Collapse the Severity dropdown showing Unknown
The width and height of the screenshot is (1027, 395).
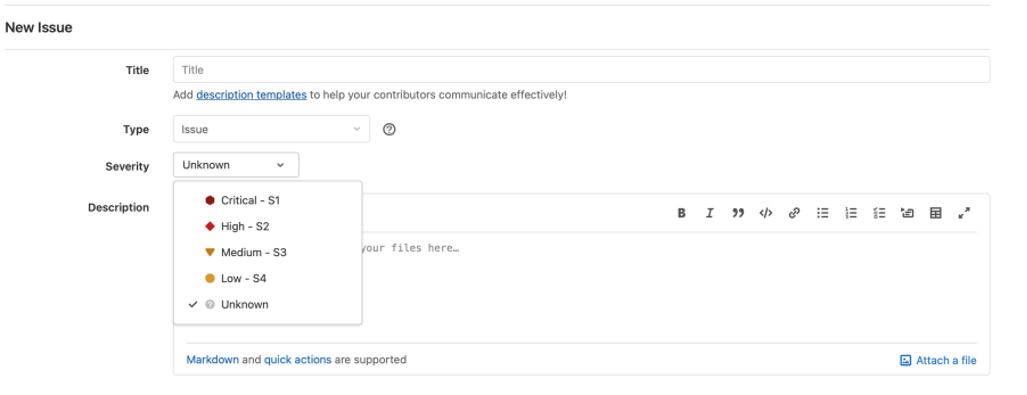[236, 165]
